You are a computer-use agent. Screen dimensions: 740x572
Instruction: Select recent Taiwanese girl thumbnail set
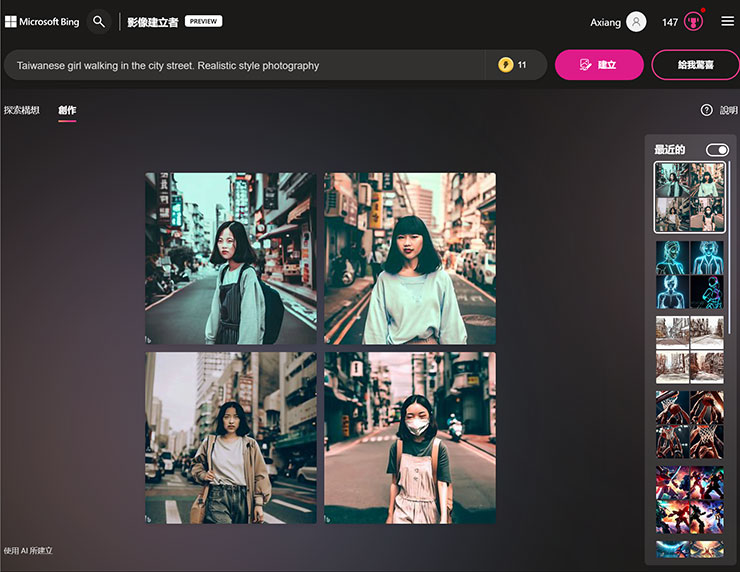pyautogui.click(x=690, y=197)
